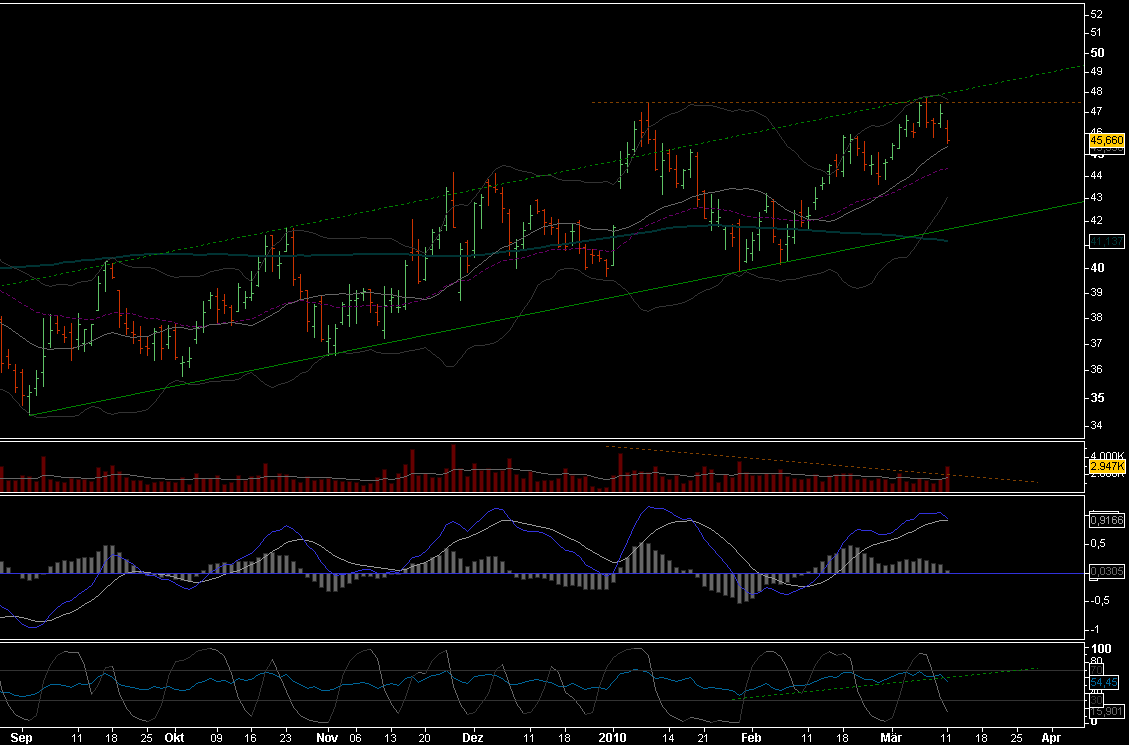Click the Mär month label on time axis
This screenshot has width=1129, height=745.
pyautogui.click(x=891, y=738)
